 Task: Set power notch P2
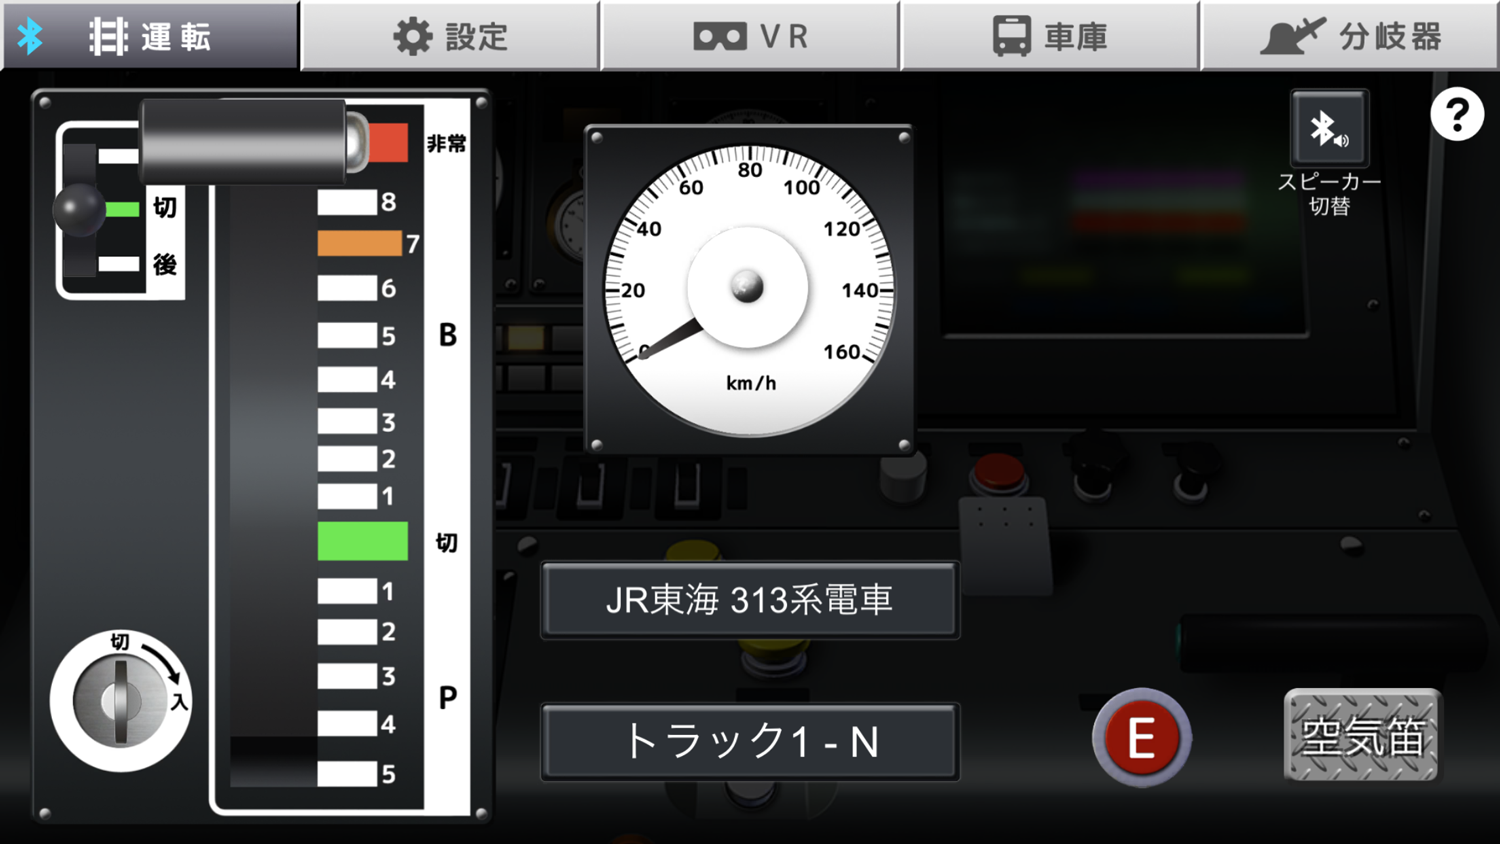click(347, 632)
